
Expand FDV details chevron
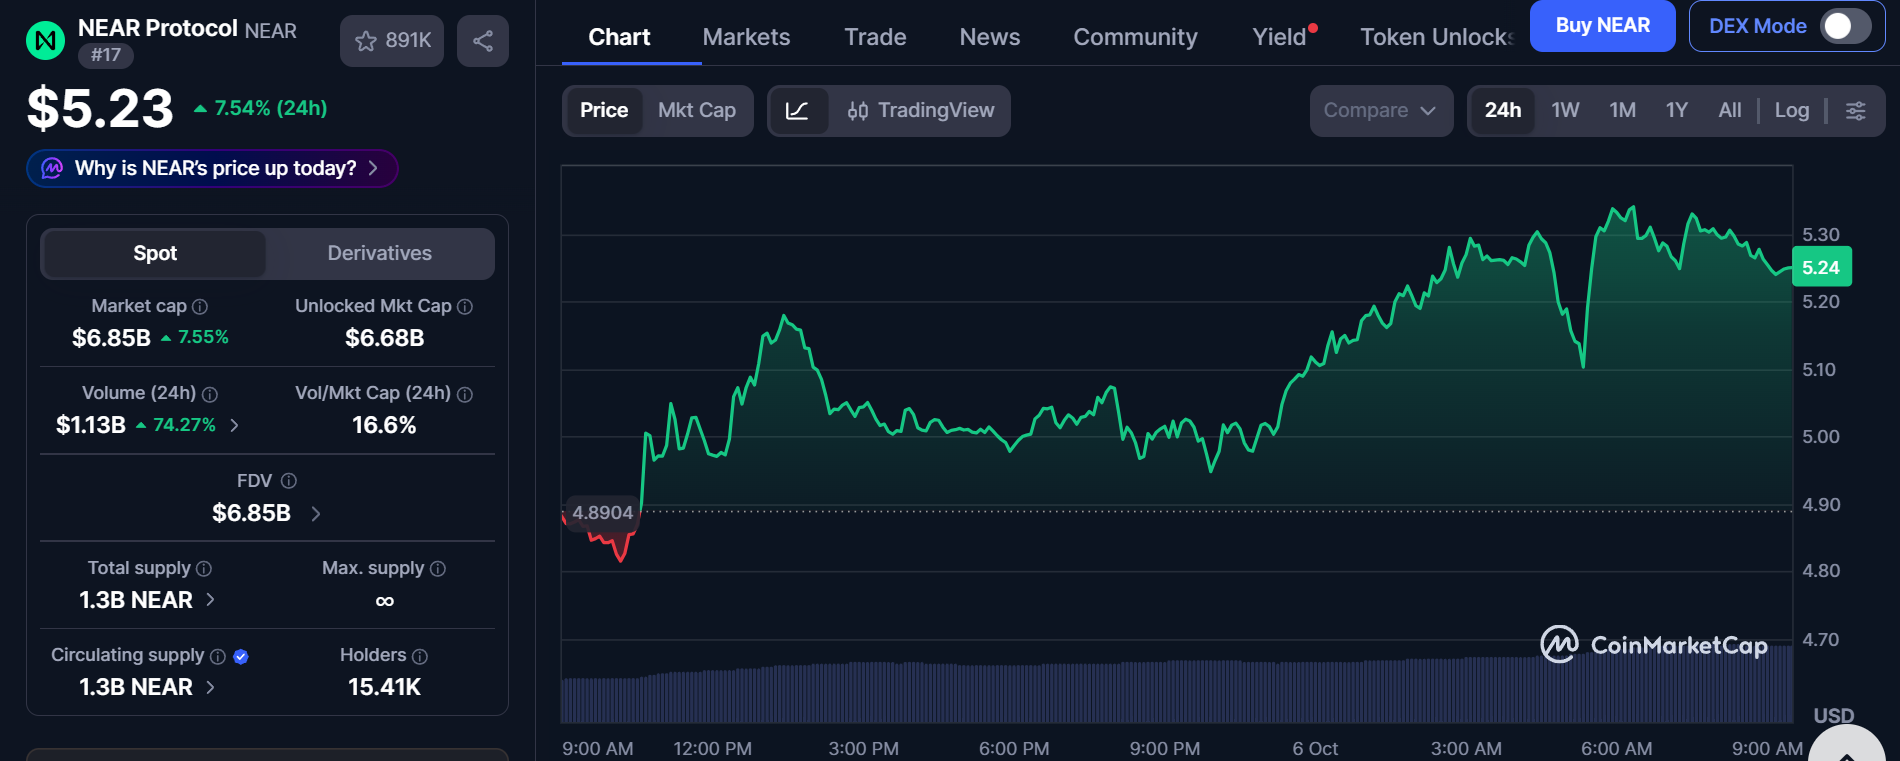pos(316,513)
